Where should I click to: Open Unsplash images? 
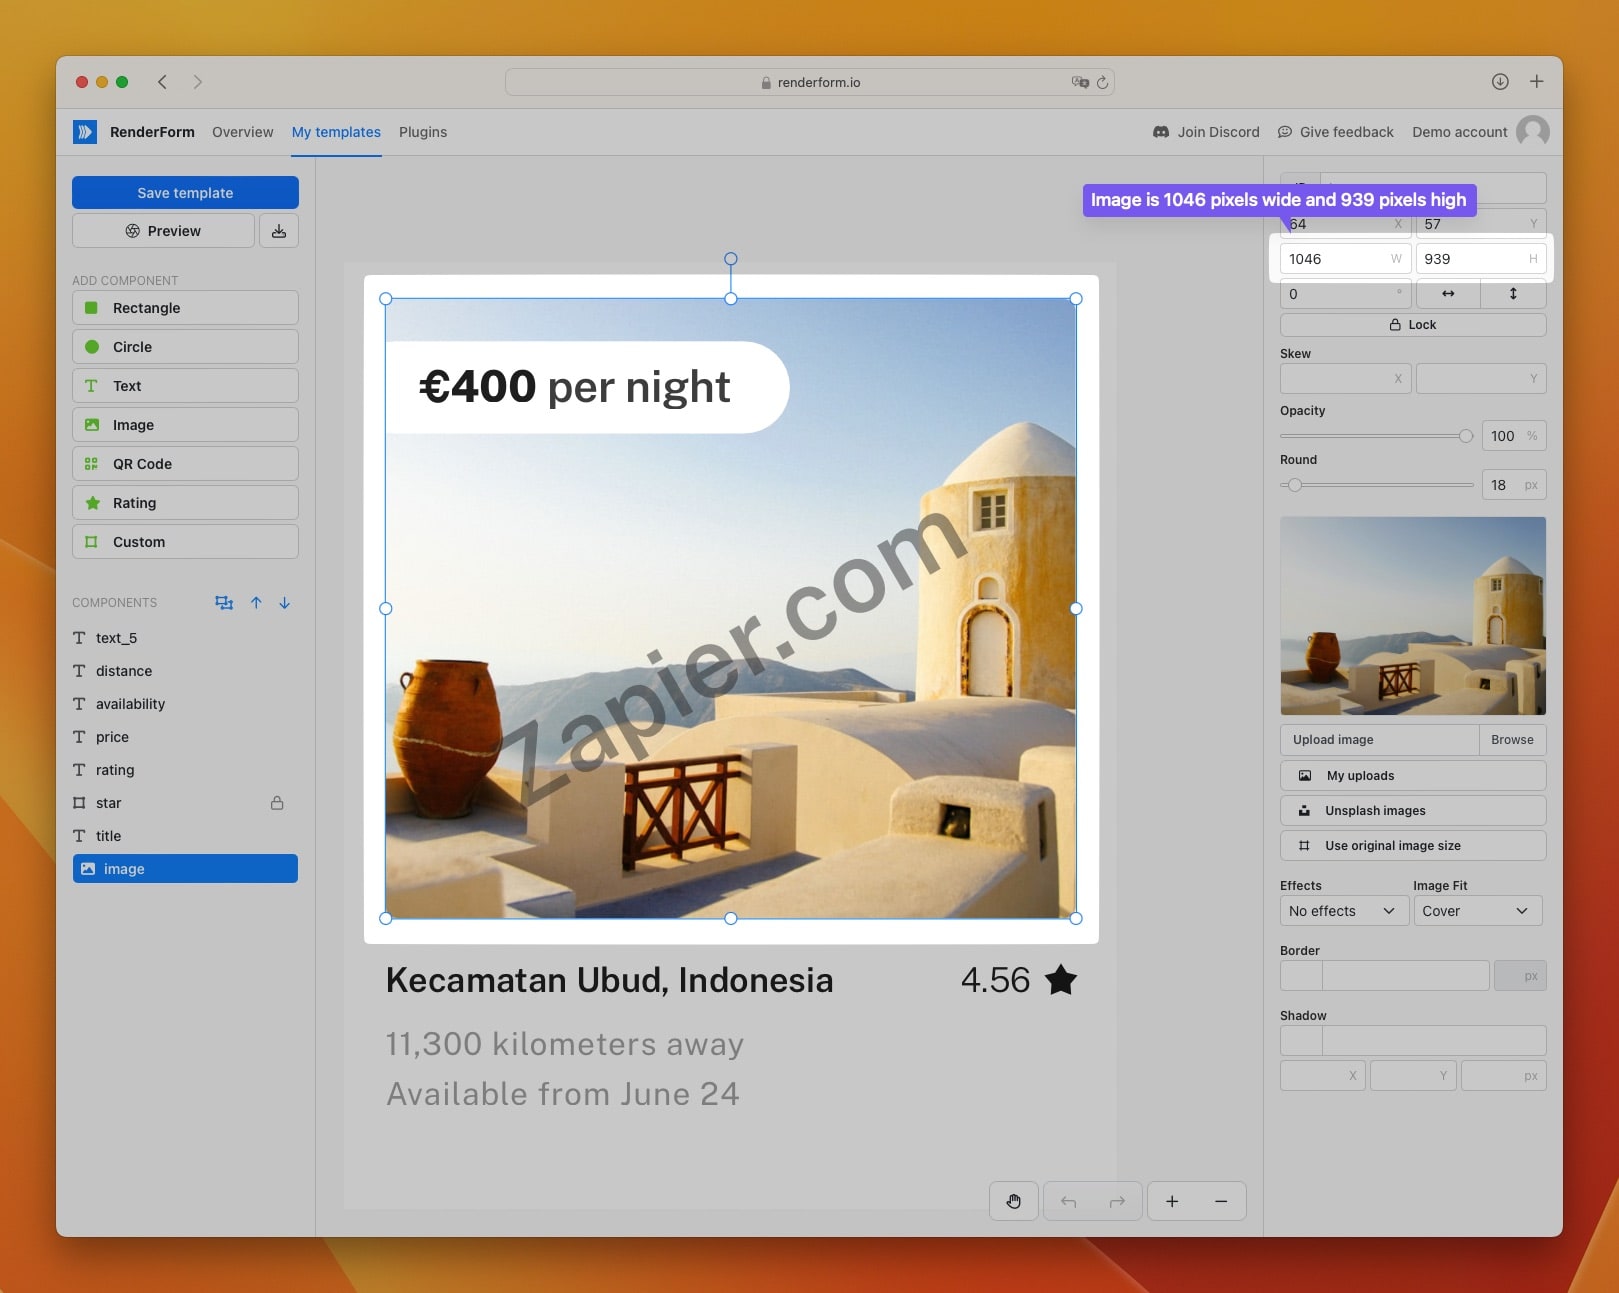click(1413, 811)
